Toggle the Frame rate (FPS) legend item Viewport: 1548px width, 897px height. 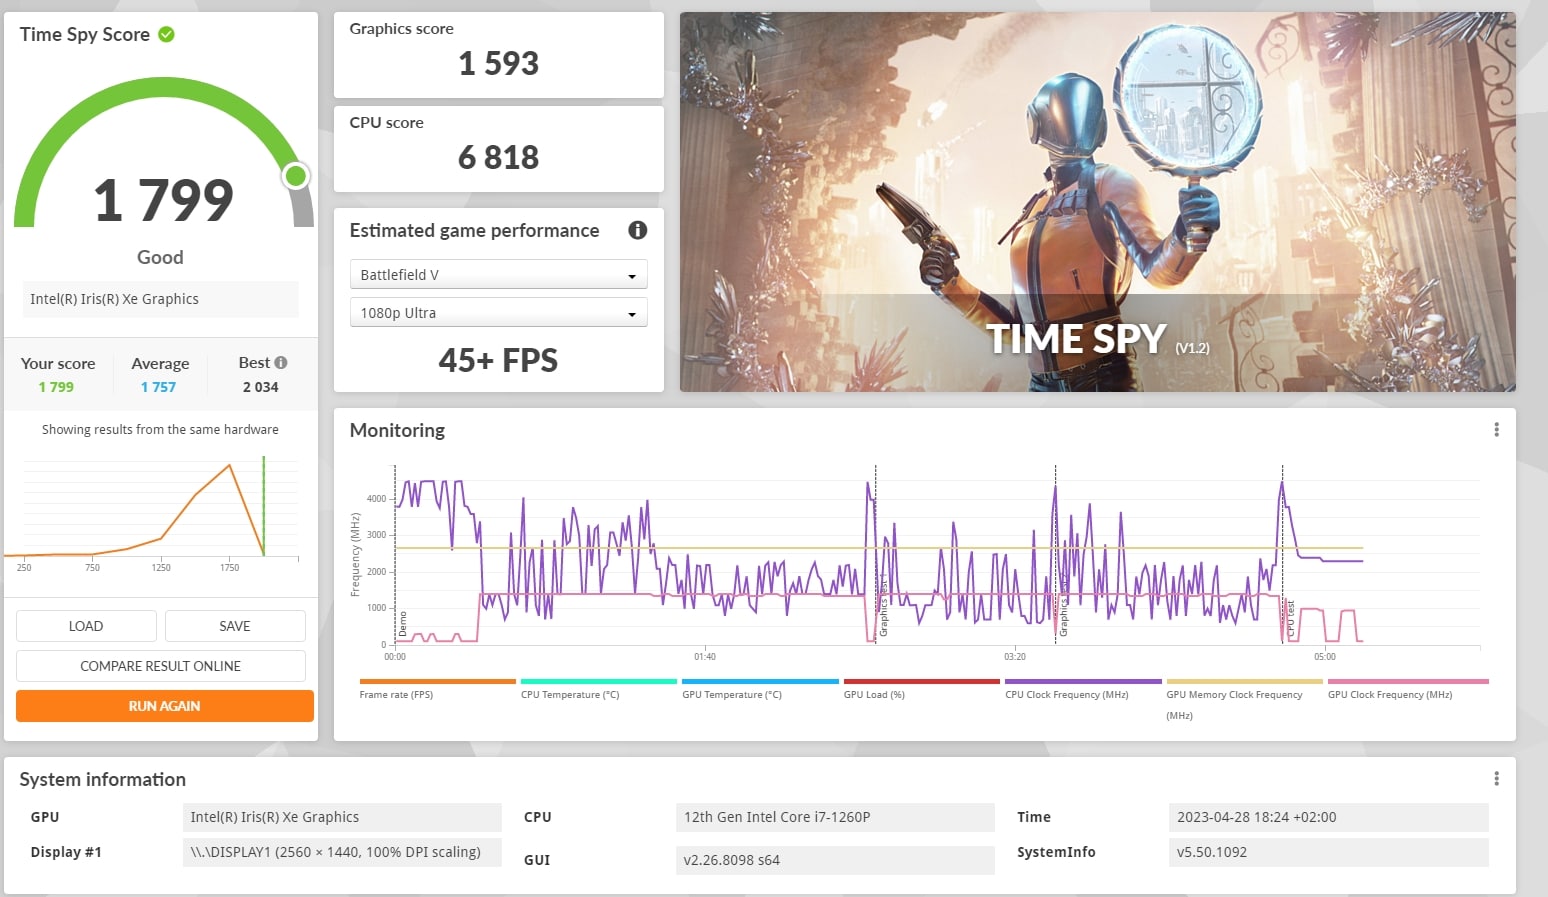coord(396,694)
